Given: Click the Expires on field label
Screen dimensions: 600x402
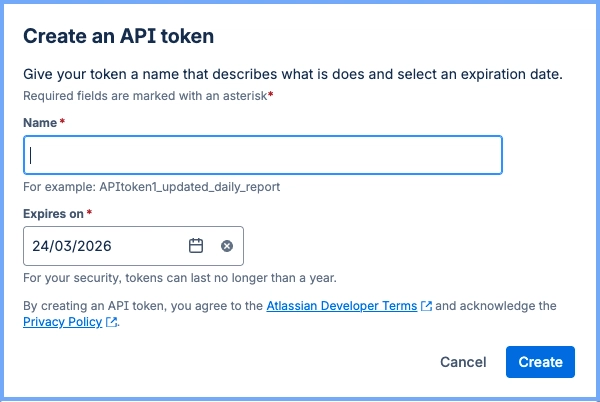Looking at the screenshot, I should 53,213.
